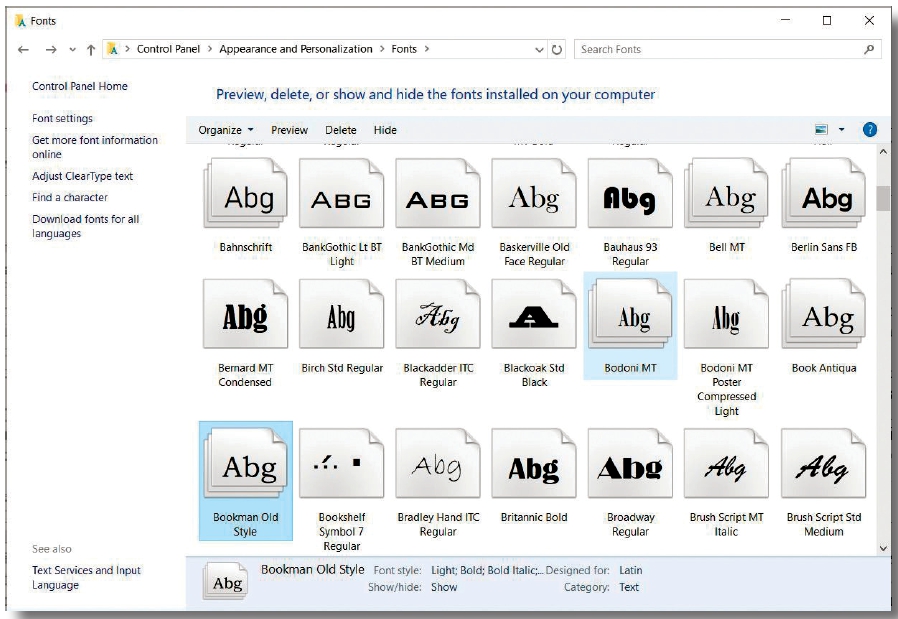898x619 pixels.
Task: Open Text Services and Input Language link
Action: coord(86,577)
